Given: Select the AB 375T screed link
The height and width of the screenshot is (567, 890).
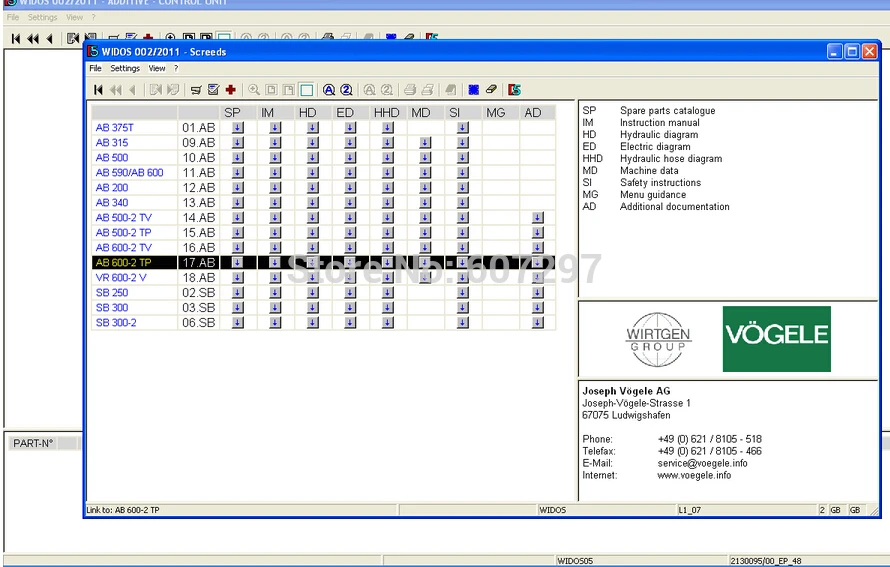Looking at the screenshot, I should click(x=115, y=128).
